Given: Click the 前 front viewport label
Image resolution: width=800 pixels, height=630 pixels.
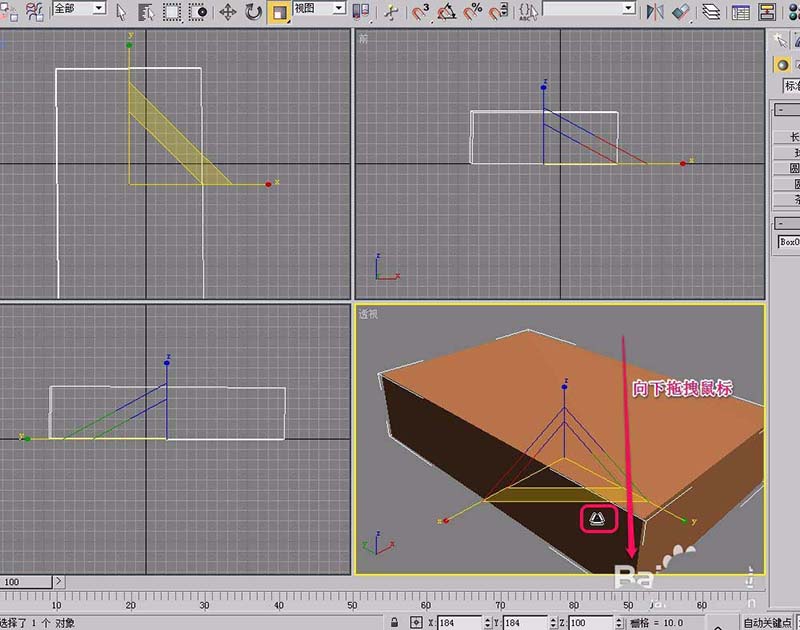Looking at the screenshot, I should (x=363, y=38).
